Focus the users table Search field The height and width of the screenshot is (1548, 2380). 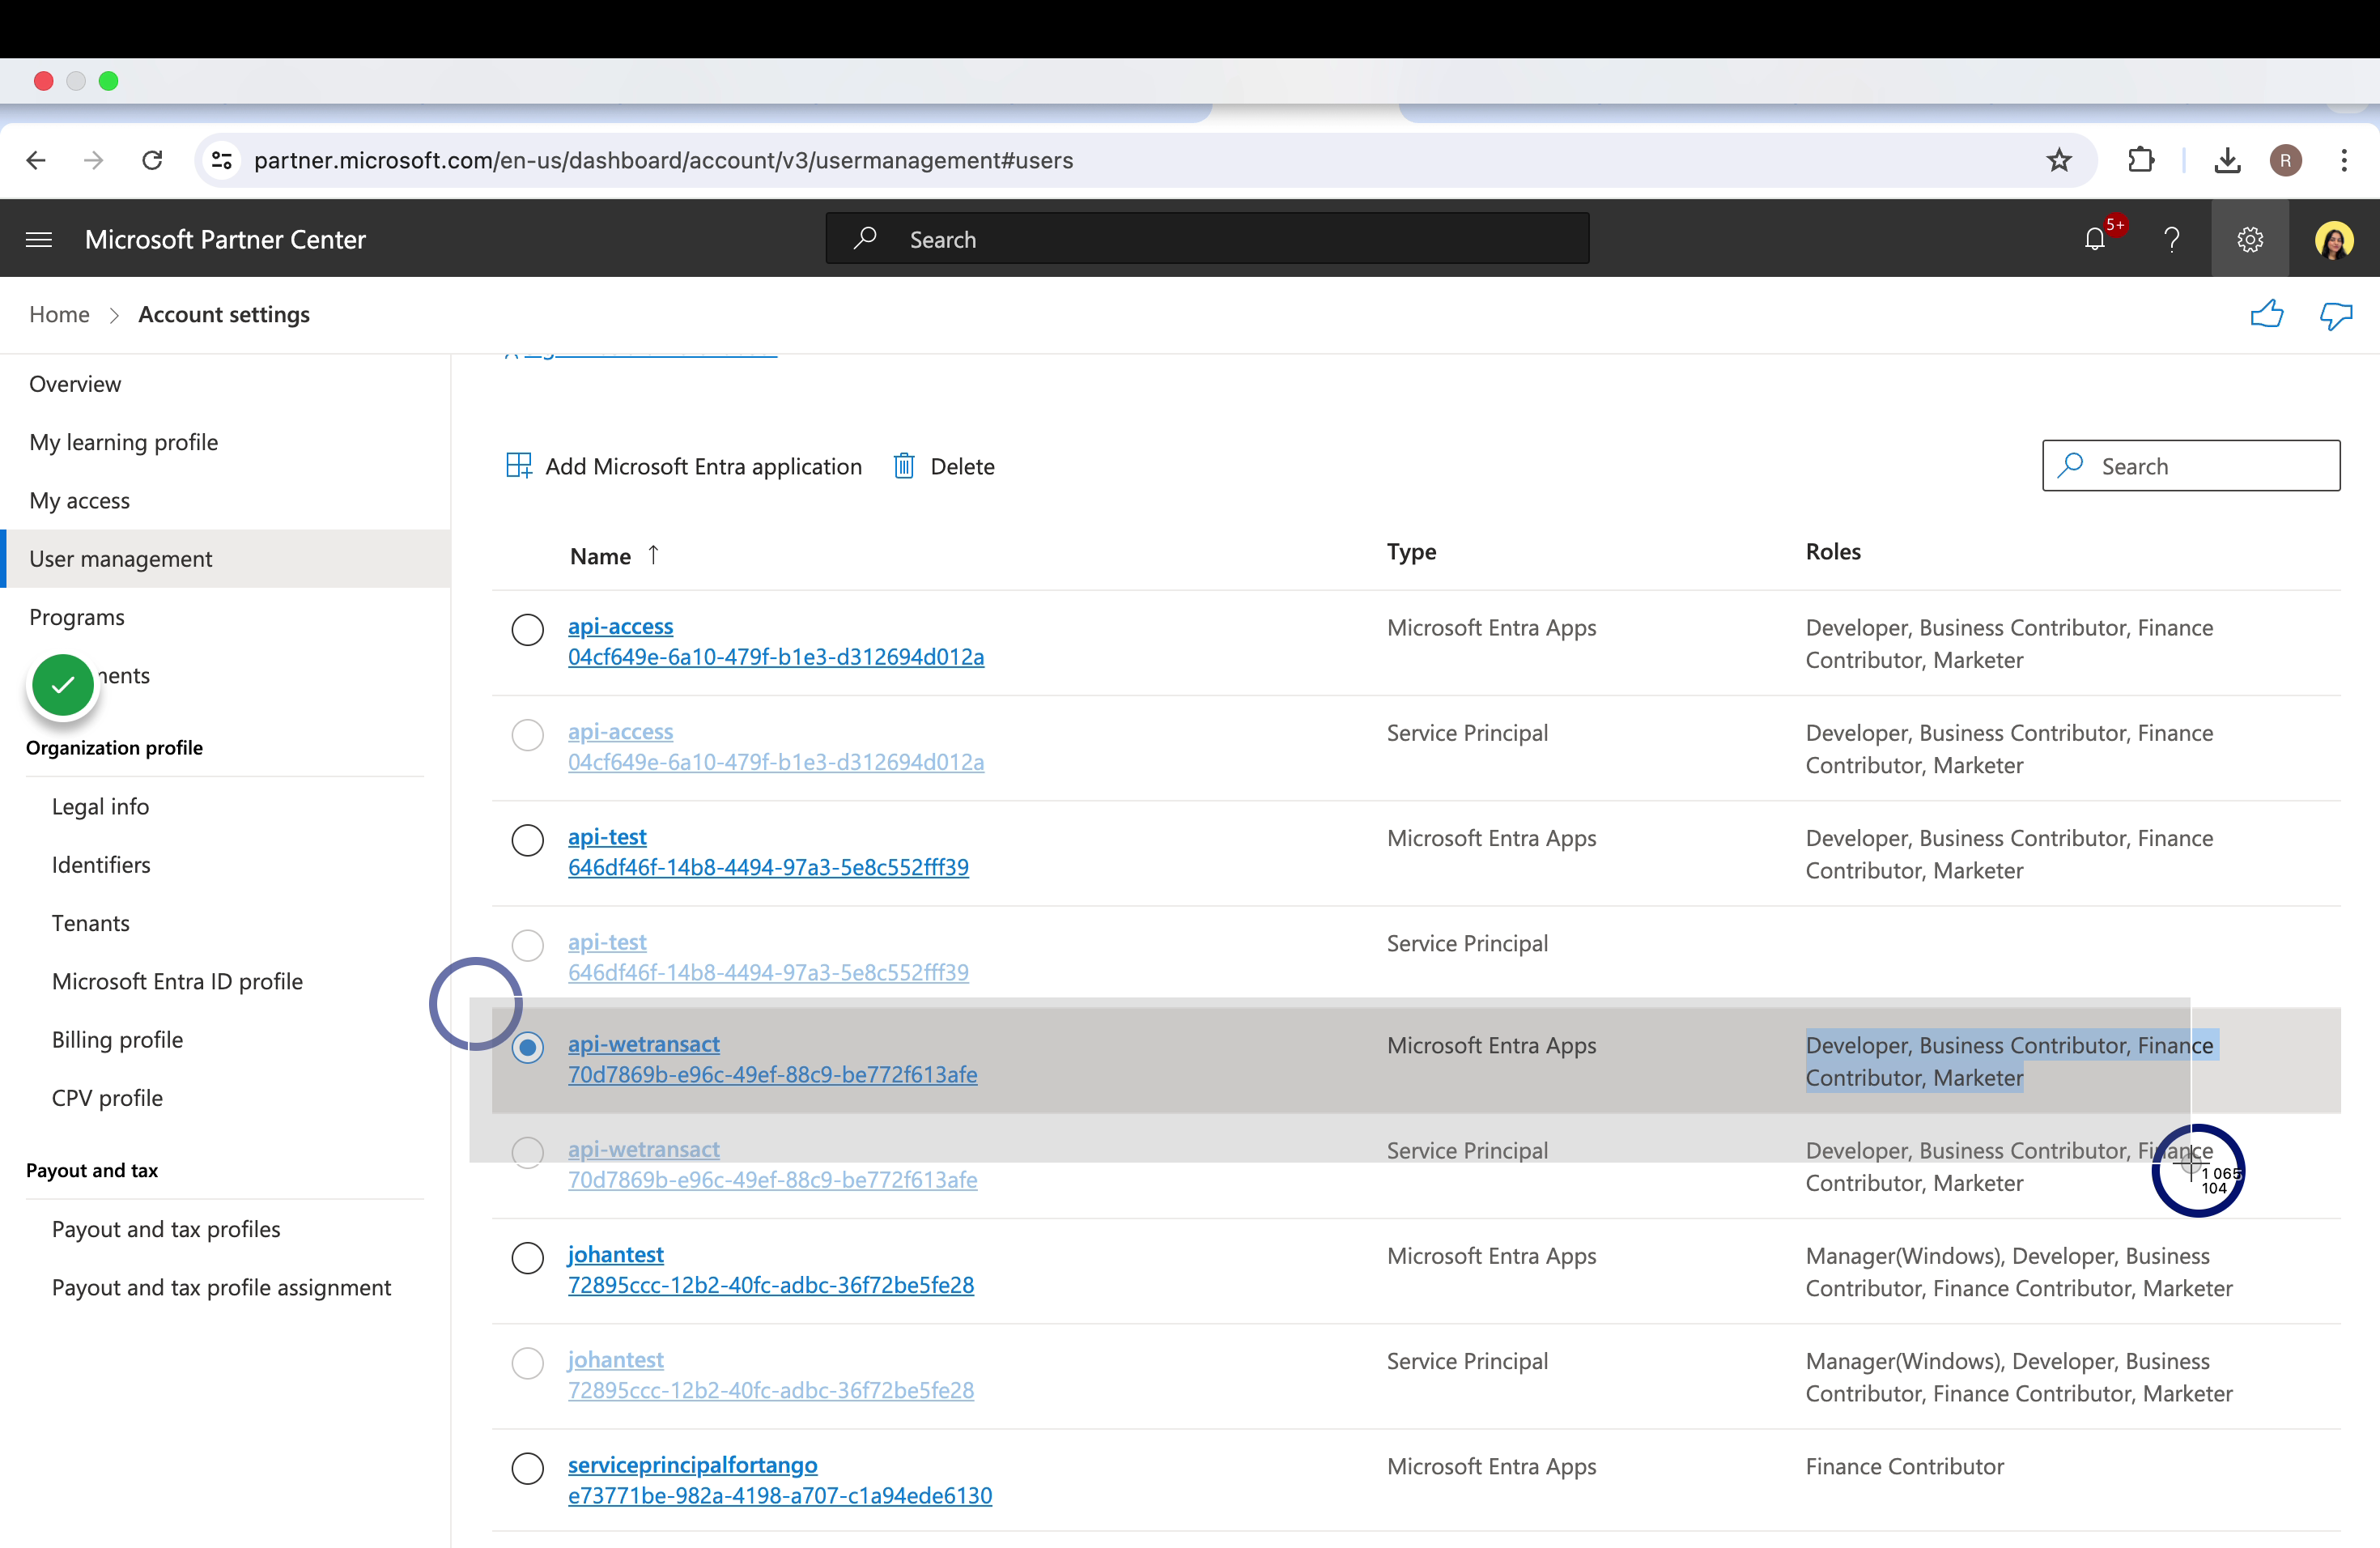[2191, 466]
